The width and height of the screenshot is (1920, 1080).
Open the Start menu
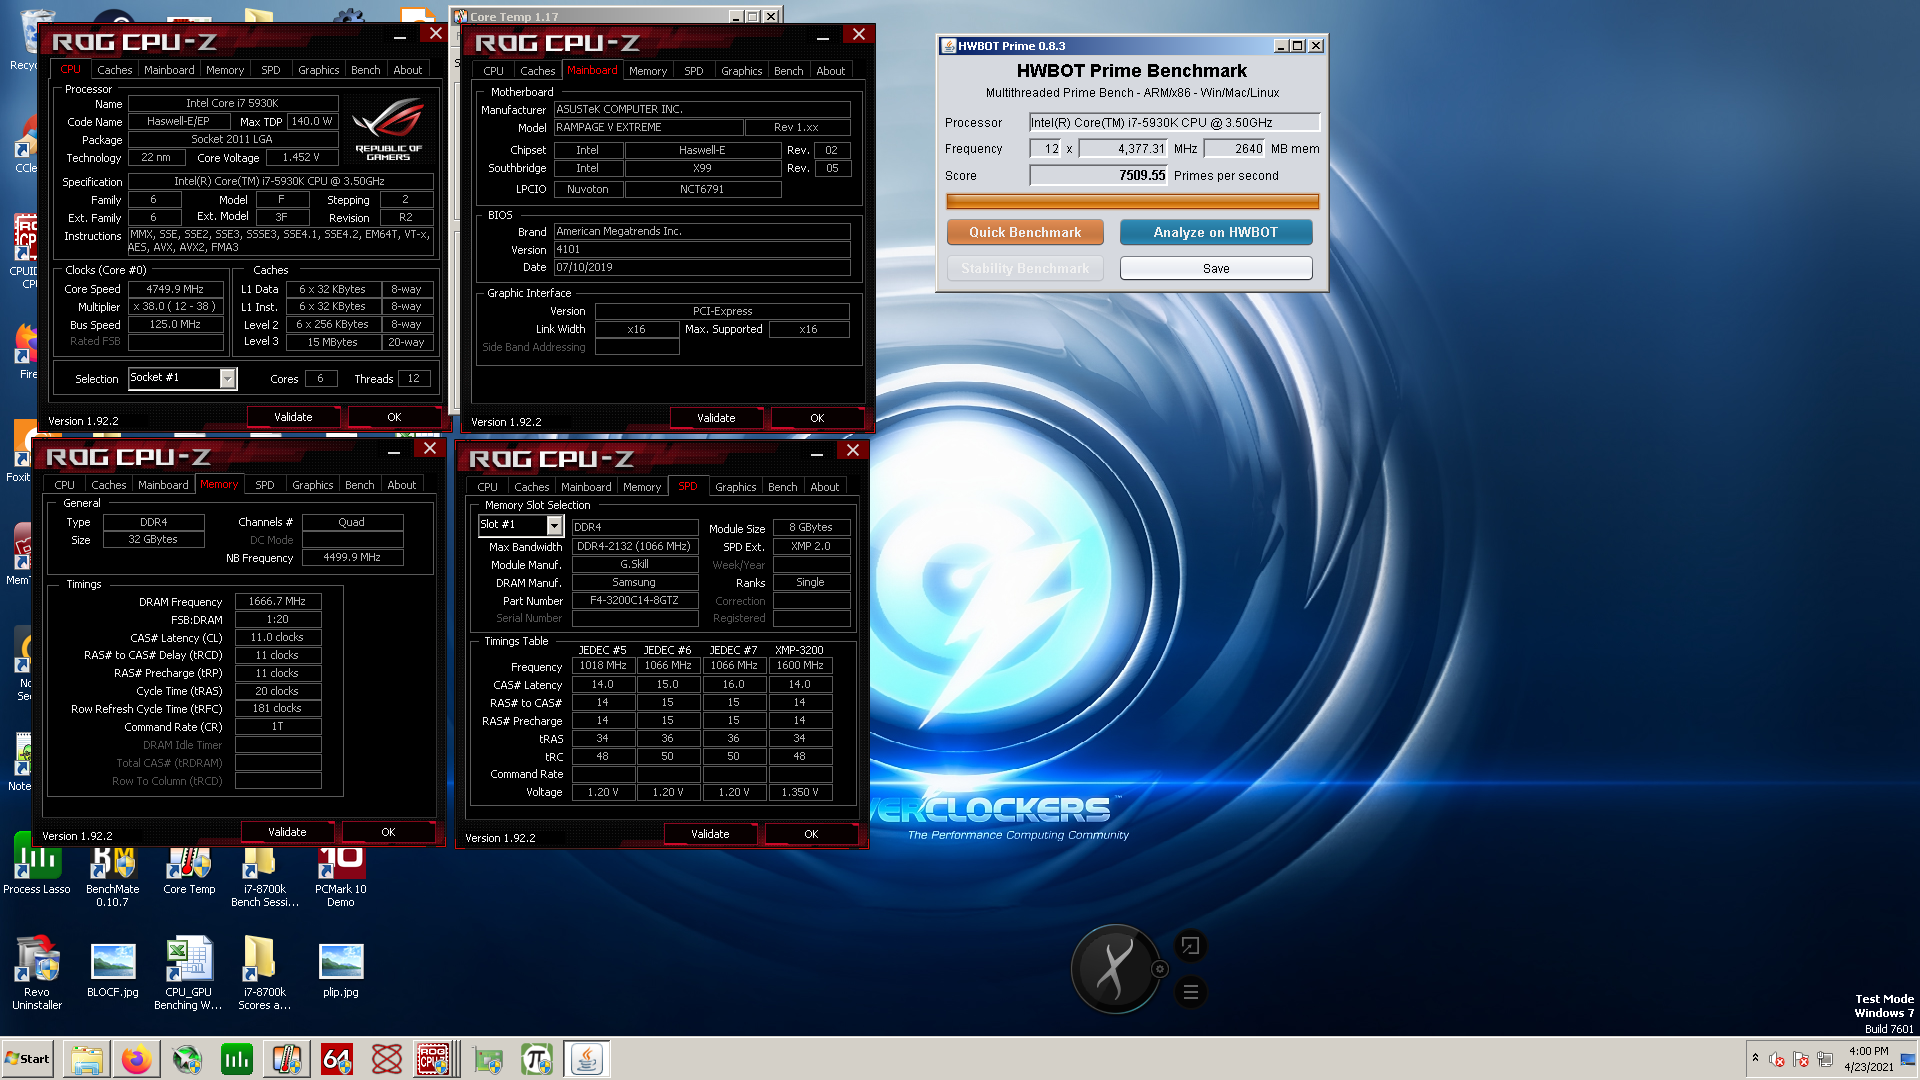tap(28, 1059)
